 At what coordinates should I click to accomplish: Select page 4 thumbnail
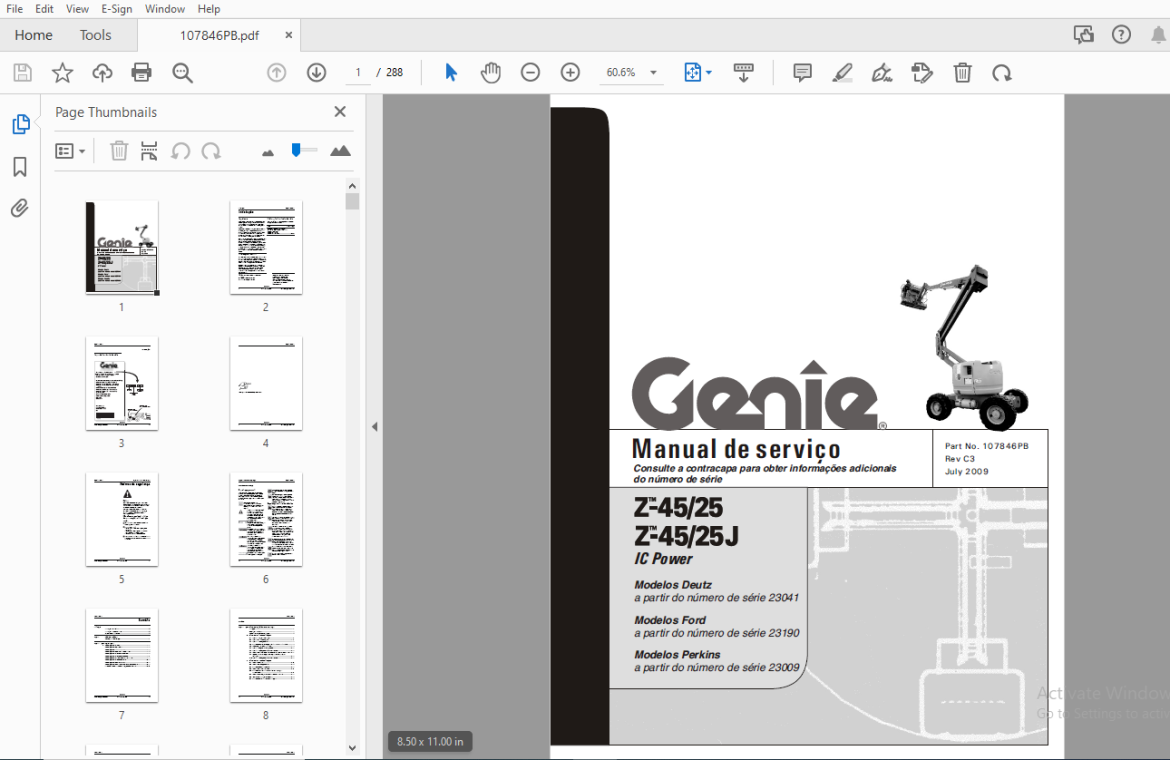pos(266,383)
